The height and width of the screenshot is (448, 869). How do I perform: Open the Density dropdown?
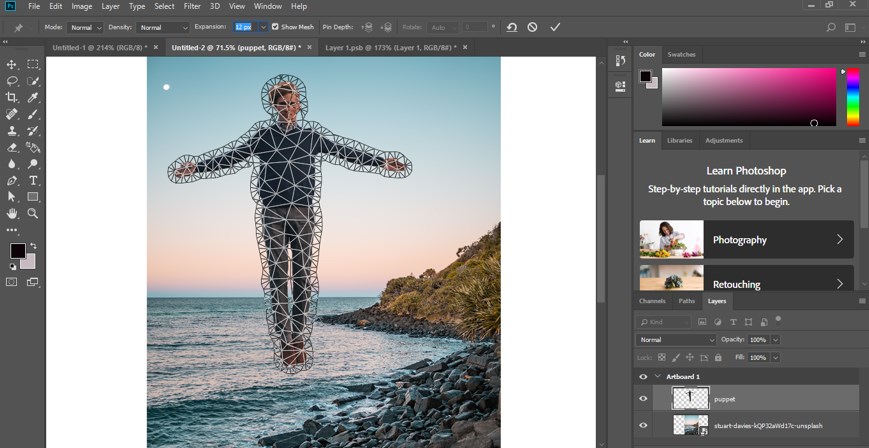(163, 27)
